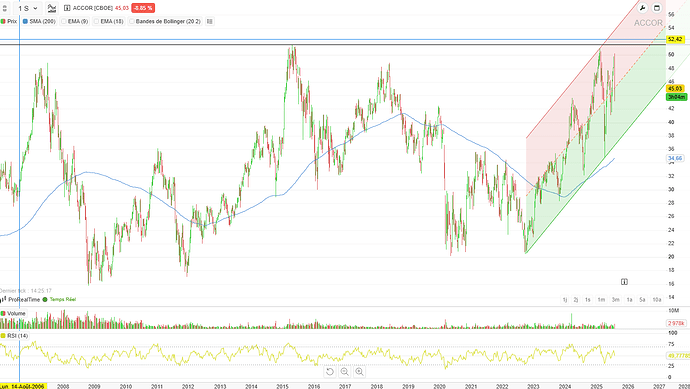This screenshot has height=389, width=690.
Task: Click the 45,03 current price tag on axis
Action: tap(675, 88)
